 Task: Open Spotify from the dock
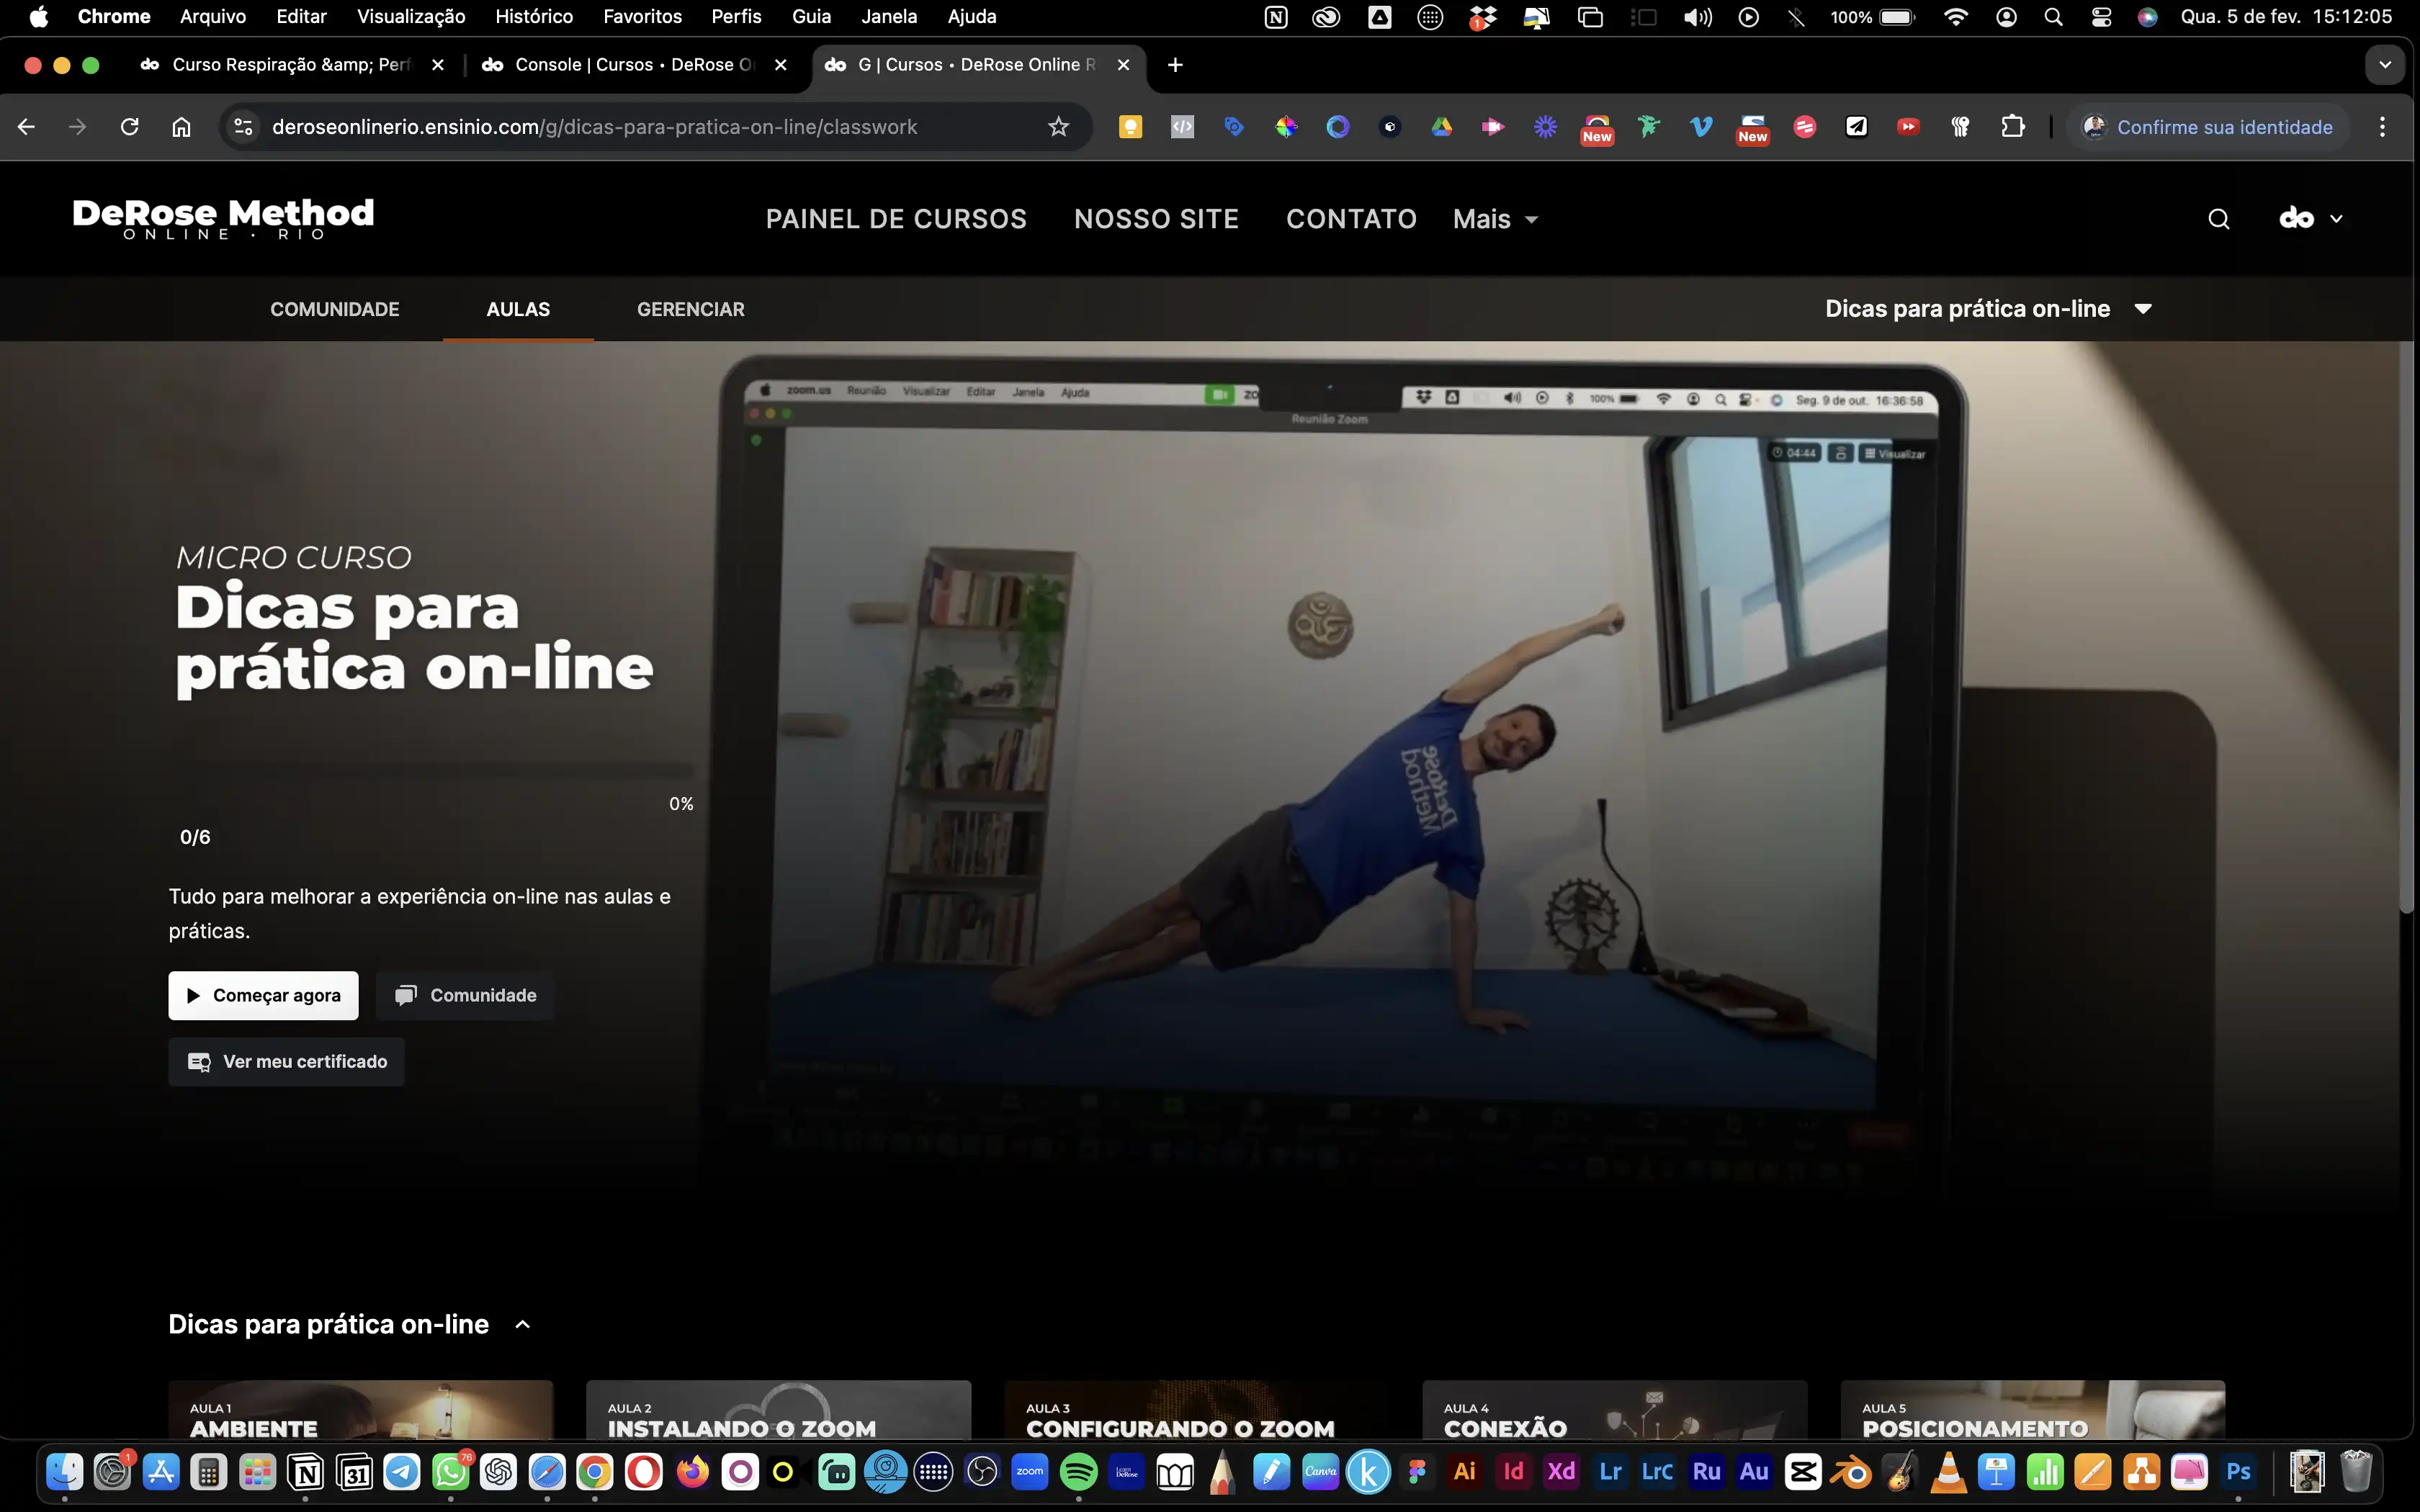tap(1078, 1472)
